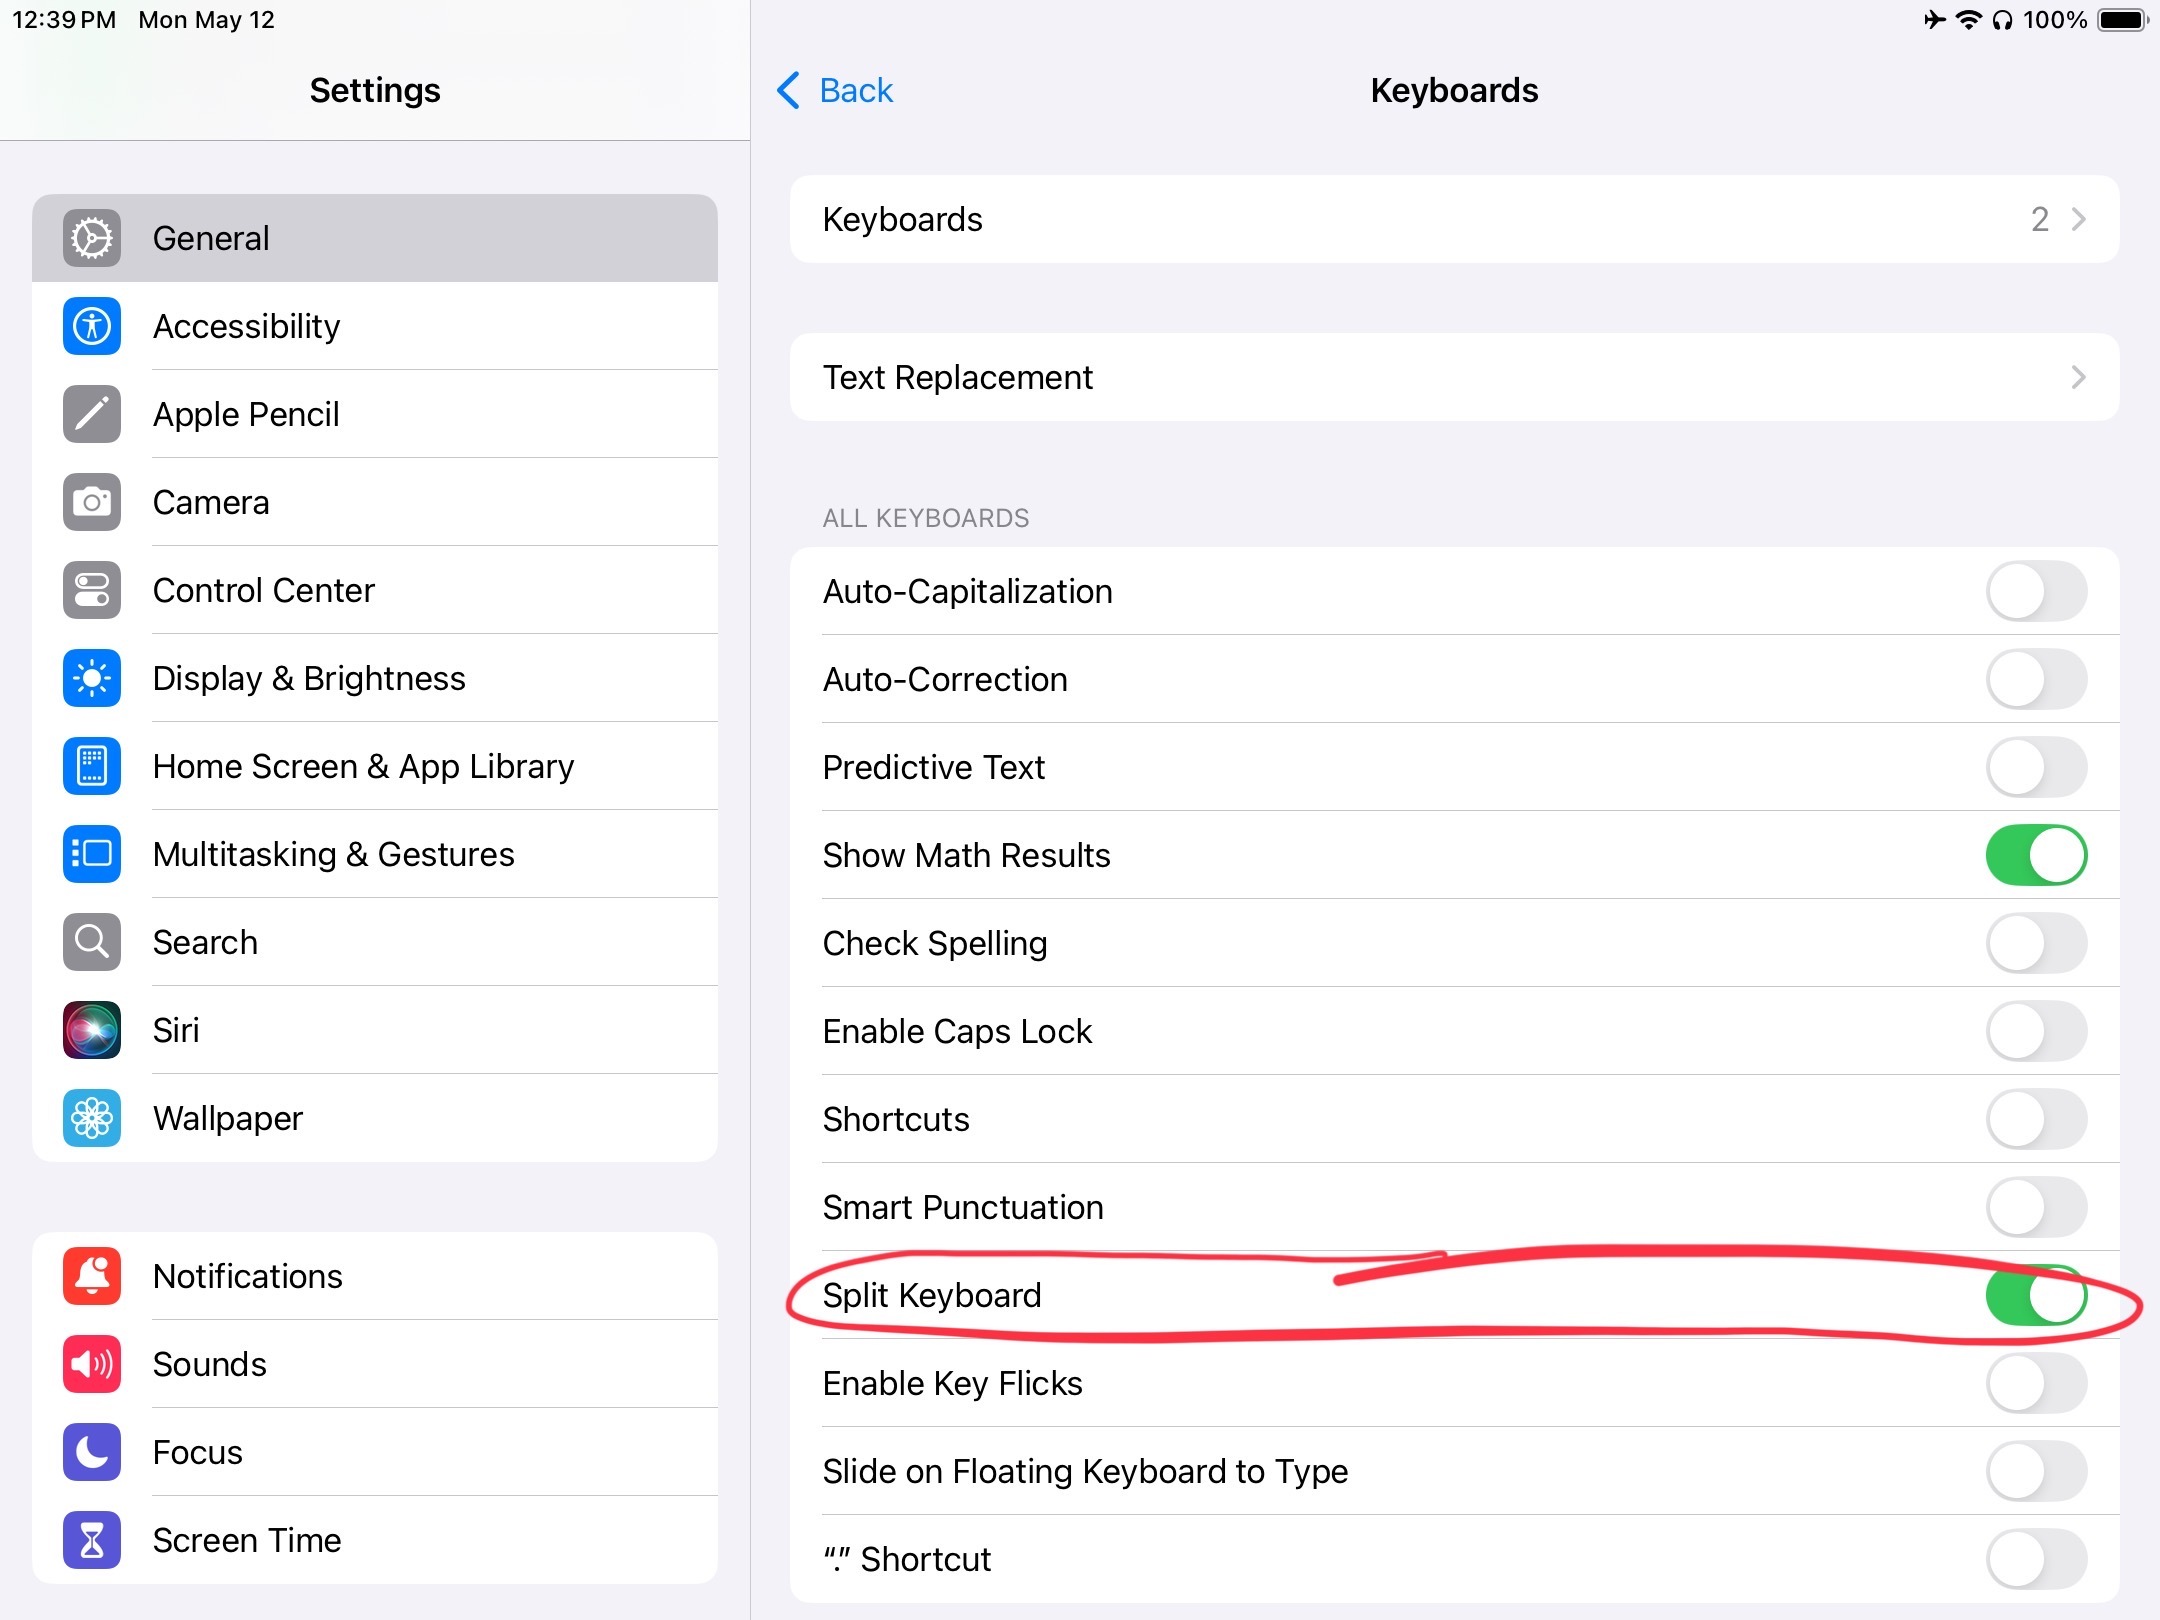Image resolution: width=2160 pixels, height=1620 pixels.
Task: Tap the Apple Pencil icon
Action: pyautogui.click(x=92, y=414)
